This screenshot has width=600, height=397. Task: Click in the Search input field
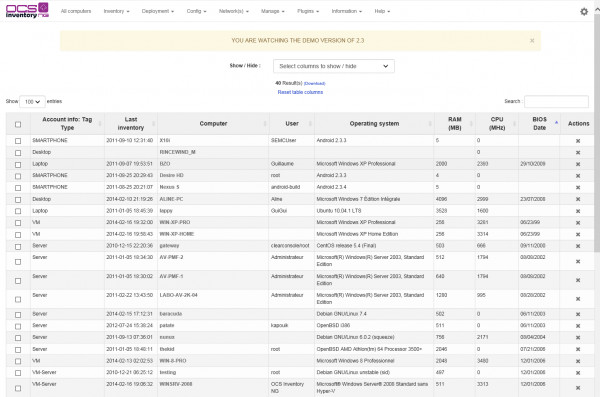556,101
